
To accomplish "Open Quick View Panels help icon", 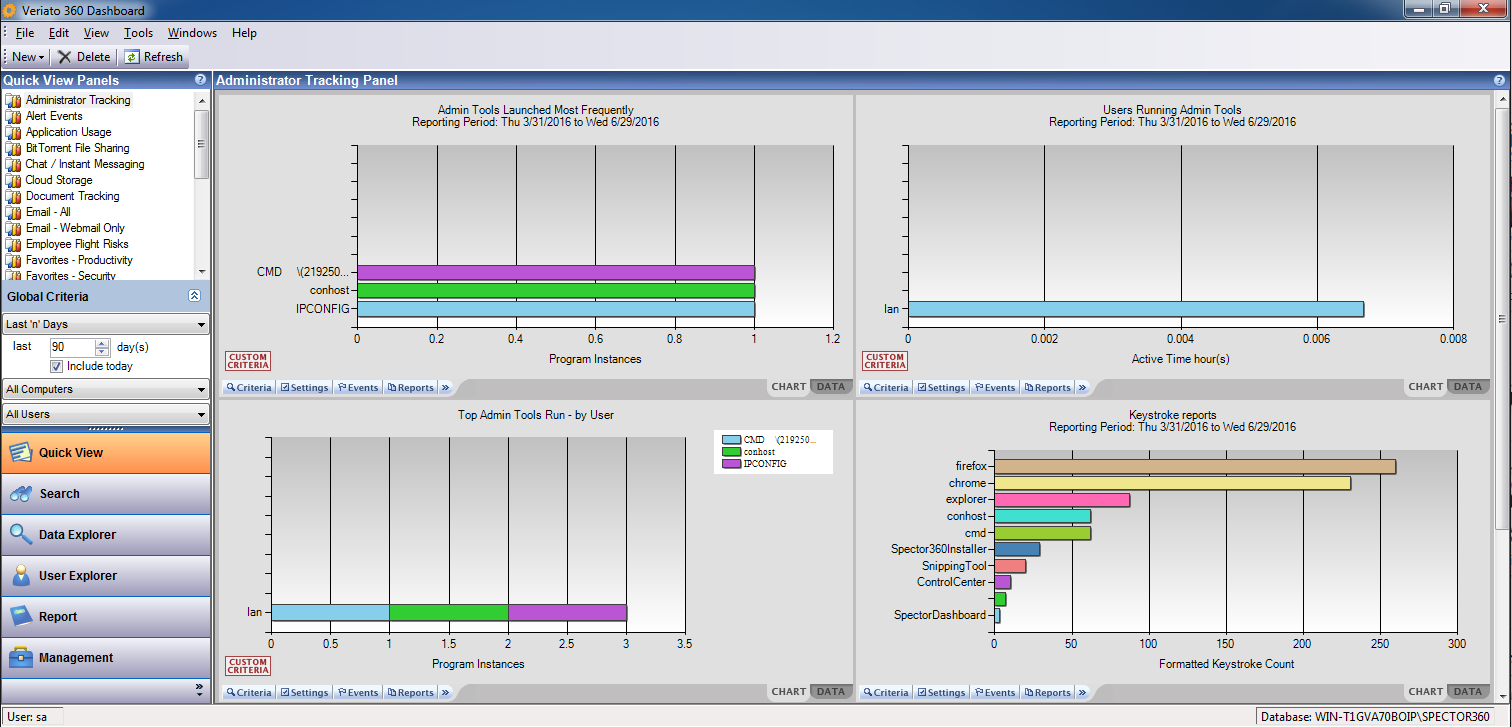I will tap(201, 80).
